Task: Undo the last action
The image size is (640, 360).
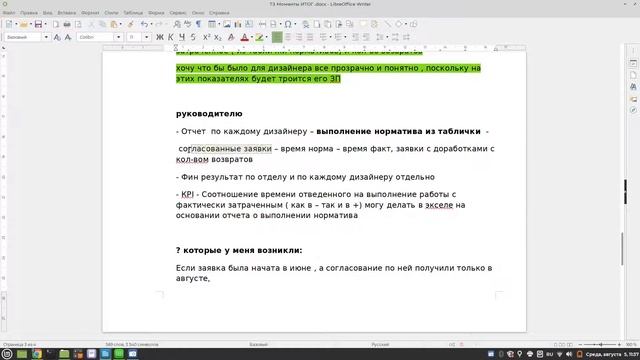Action: pos(144,24)
